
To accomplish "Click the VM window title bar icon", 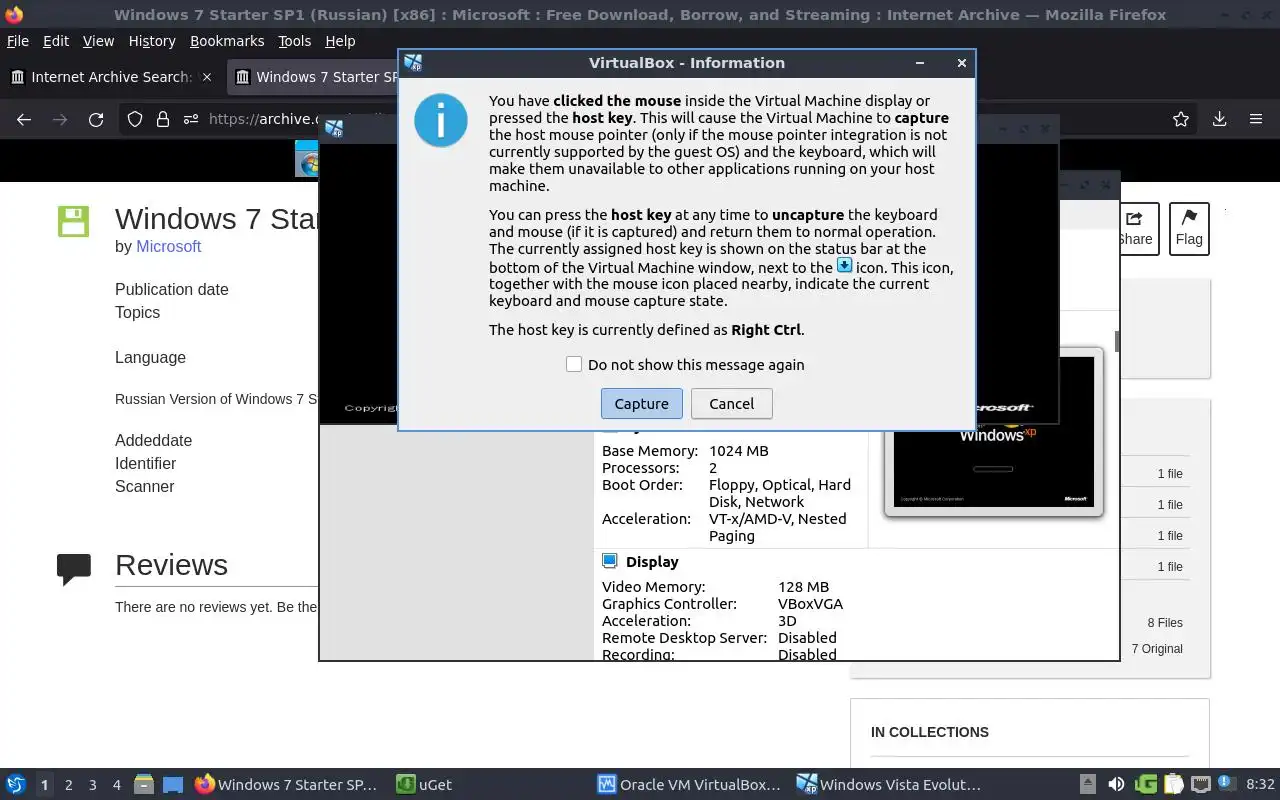I will pyautogui.click(x=334, y=129).
